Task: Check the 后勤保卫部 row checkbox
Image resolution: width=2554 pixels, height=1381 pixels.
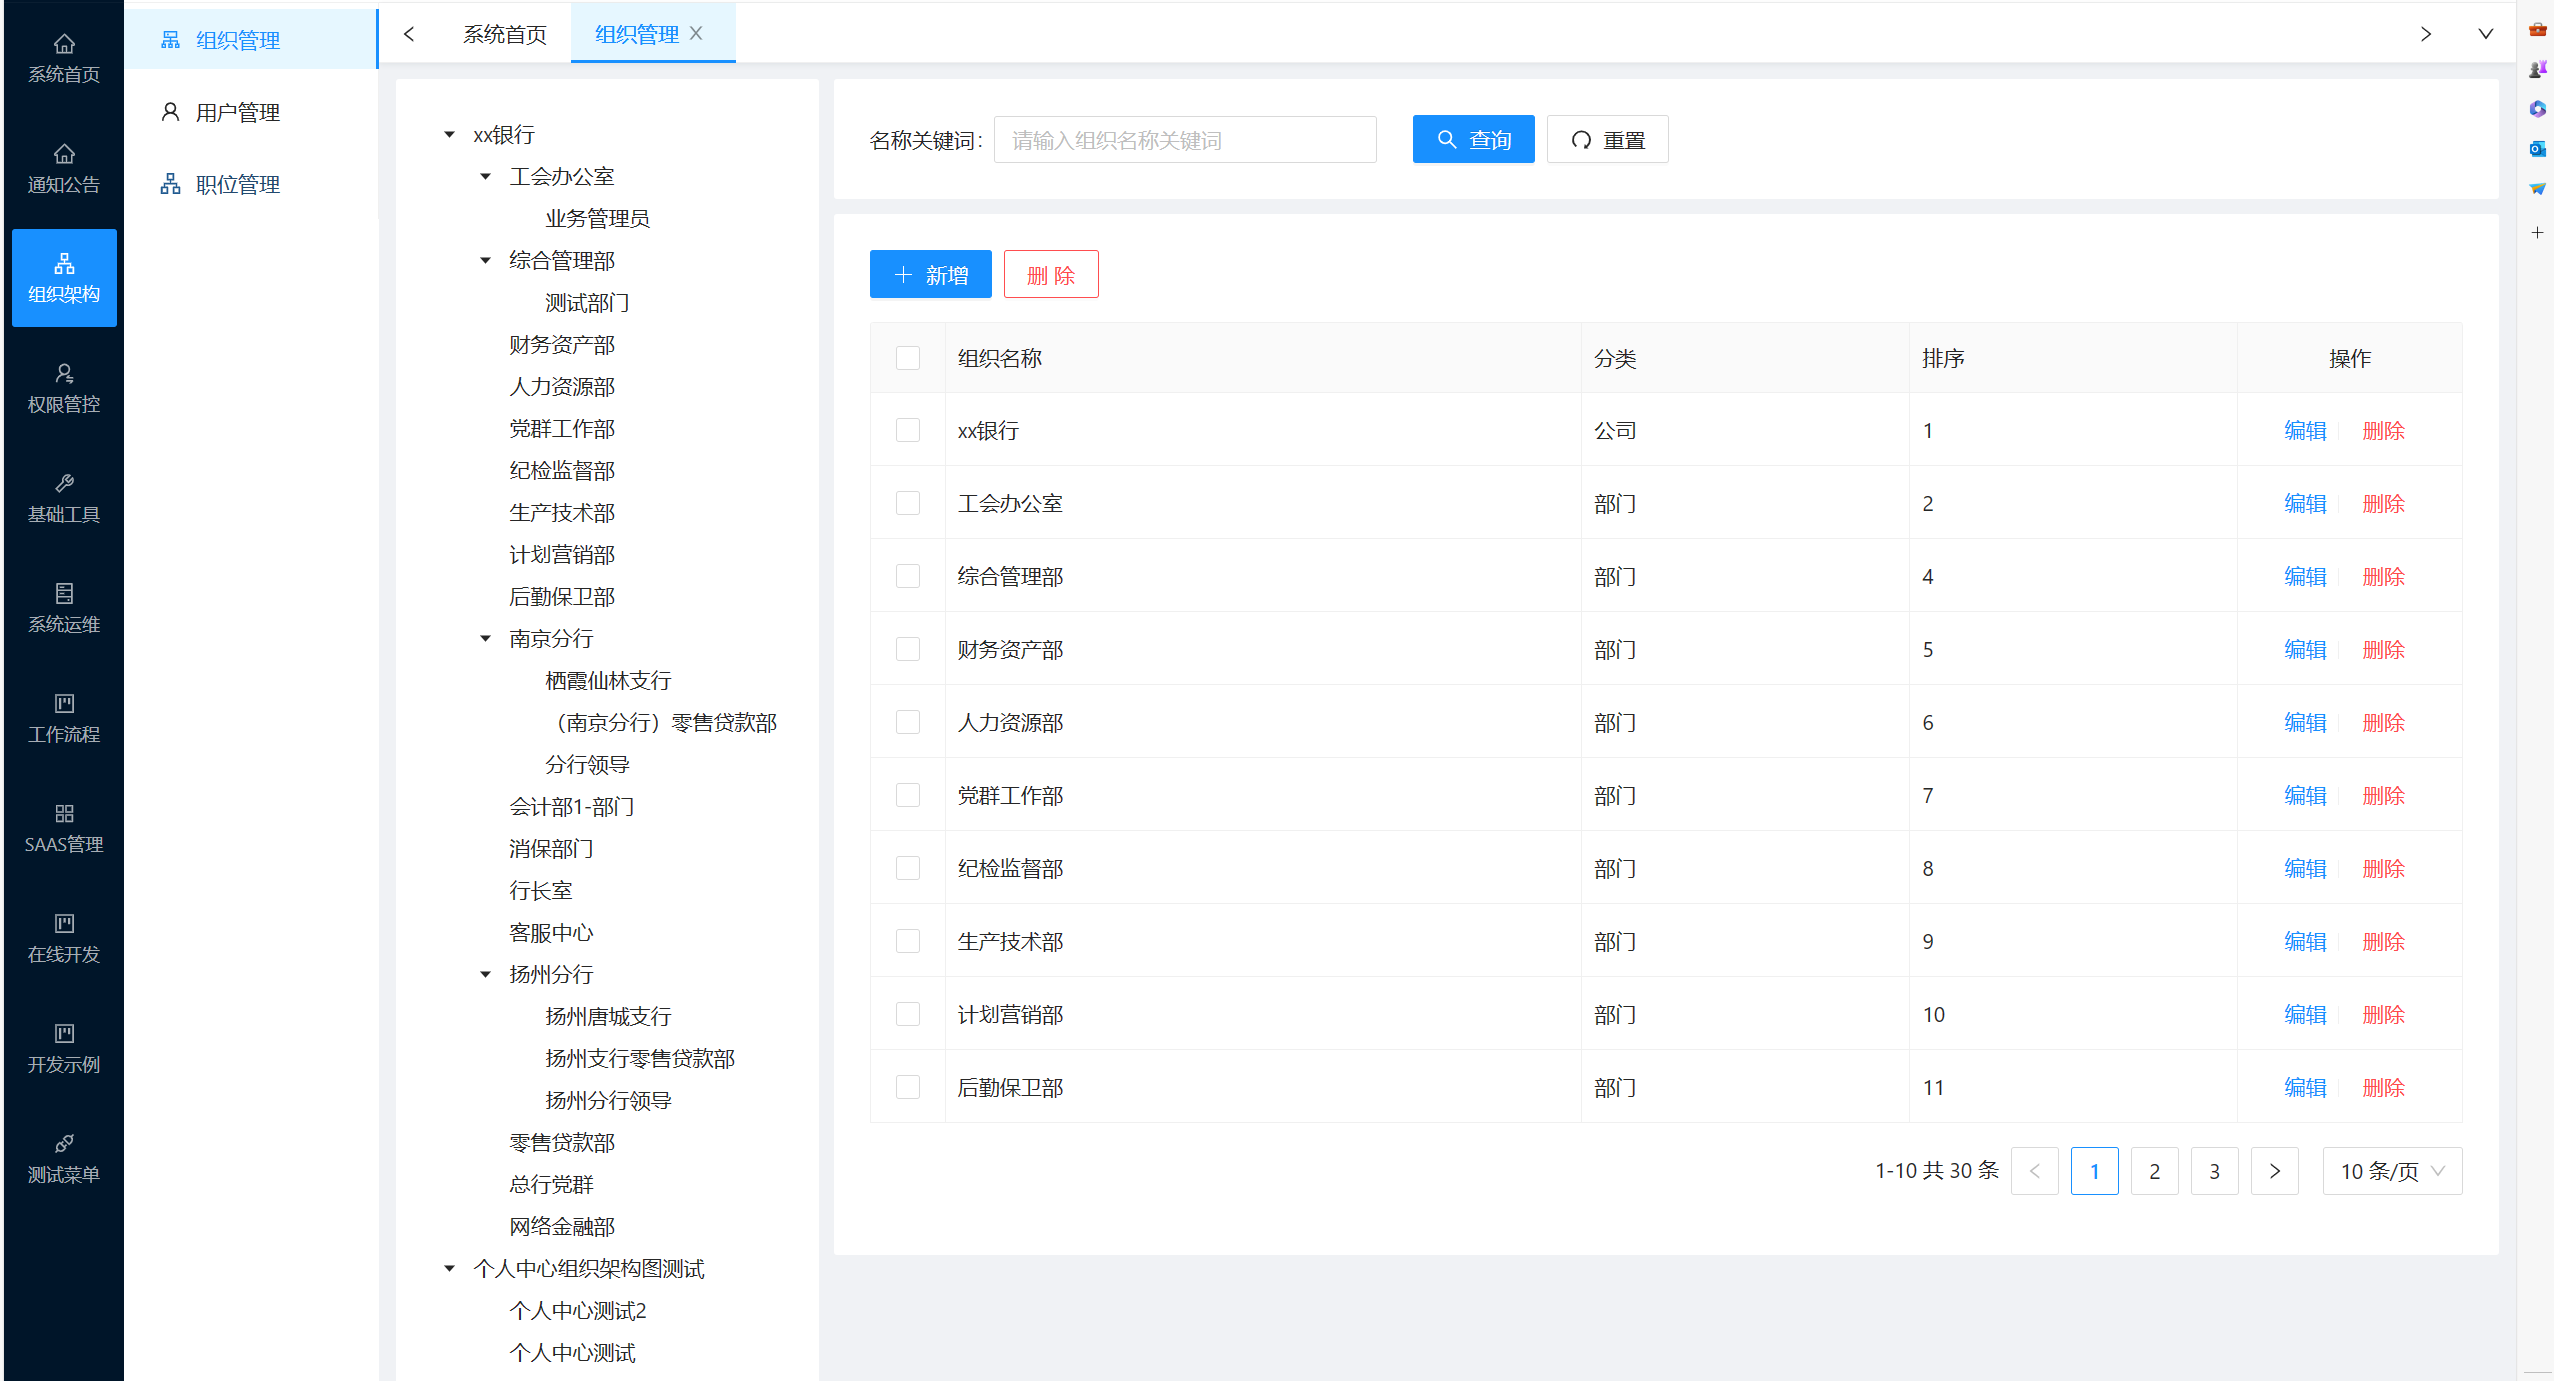Action: (x=908, y=1087)
